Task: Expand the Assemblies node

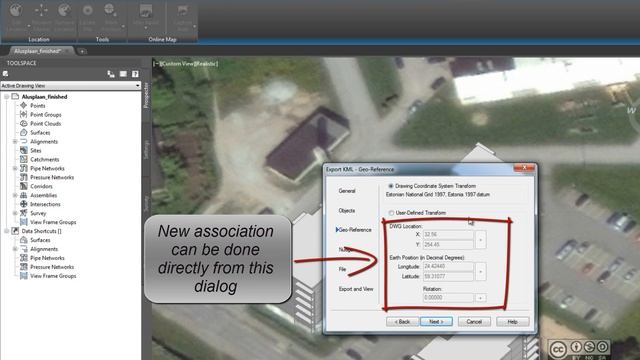Action: coord(15,196)
